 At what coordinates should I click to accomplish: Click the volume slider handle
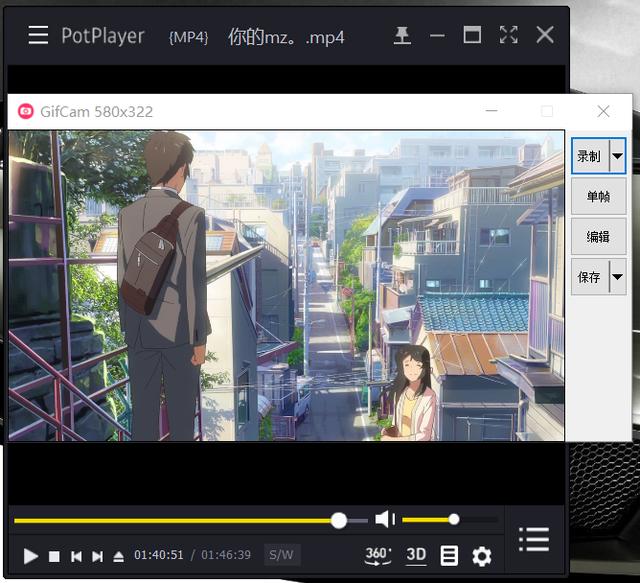coord(454,519)
